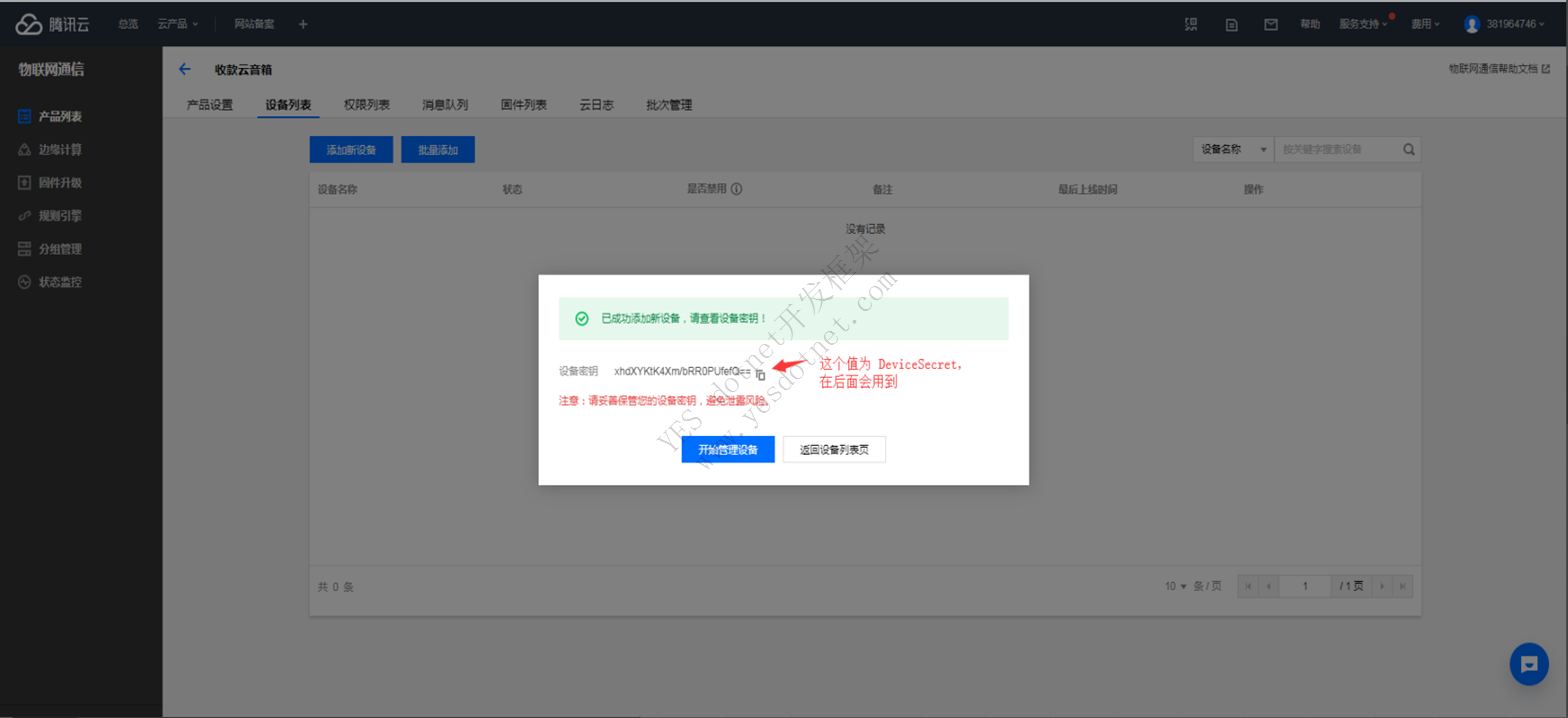
Task: Switch to the 权限列表 tab
Action: pyautogui.click(x=366, y=105)
